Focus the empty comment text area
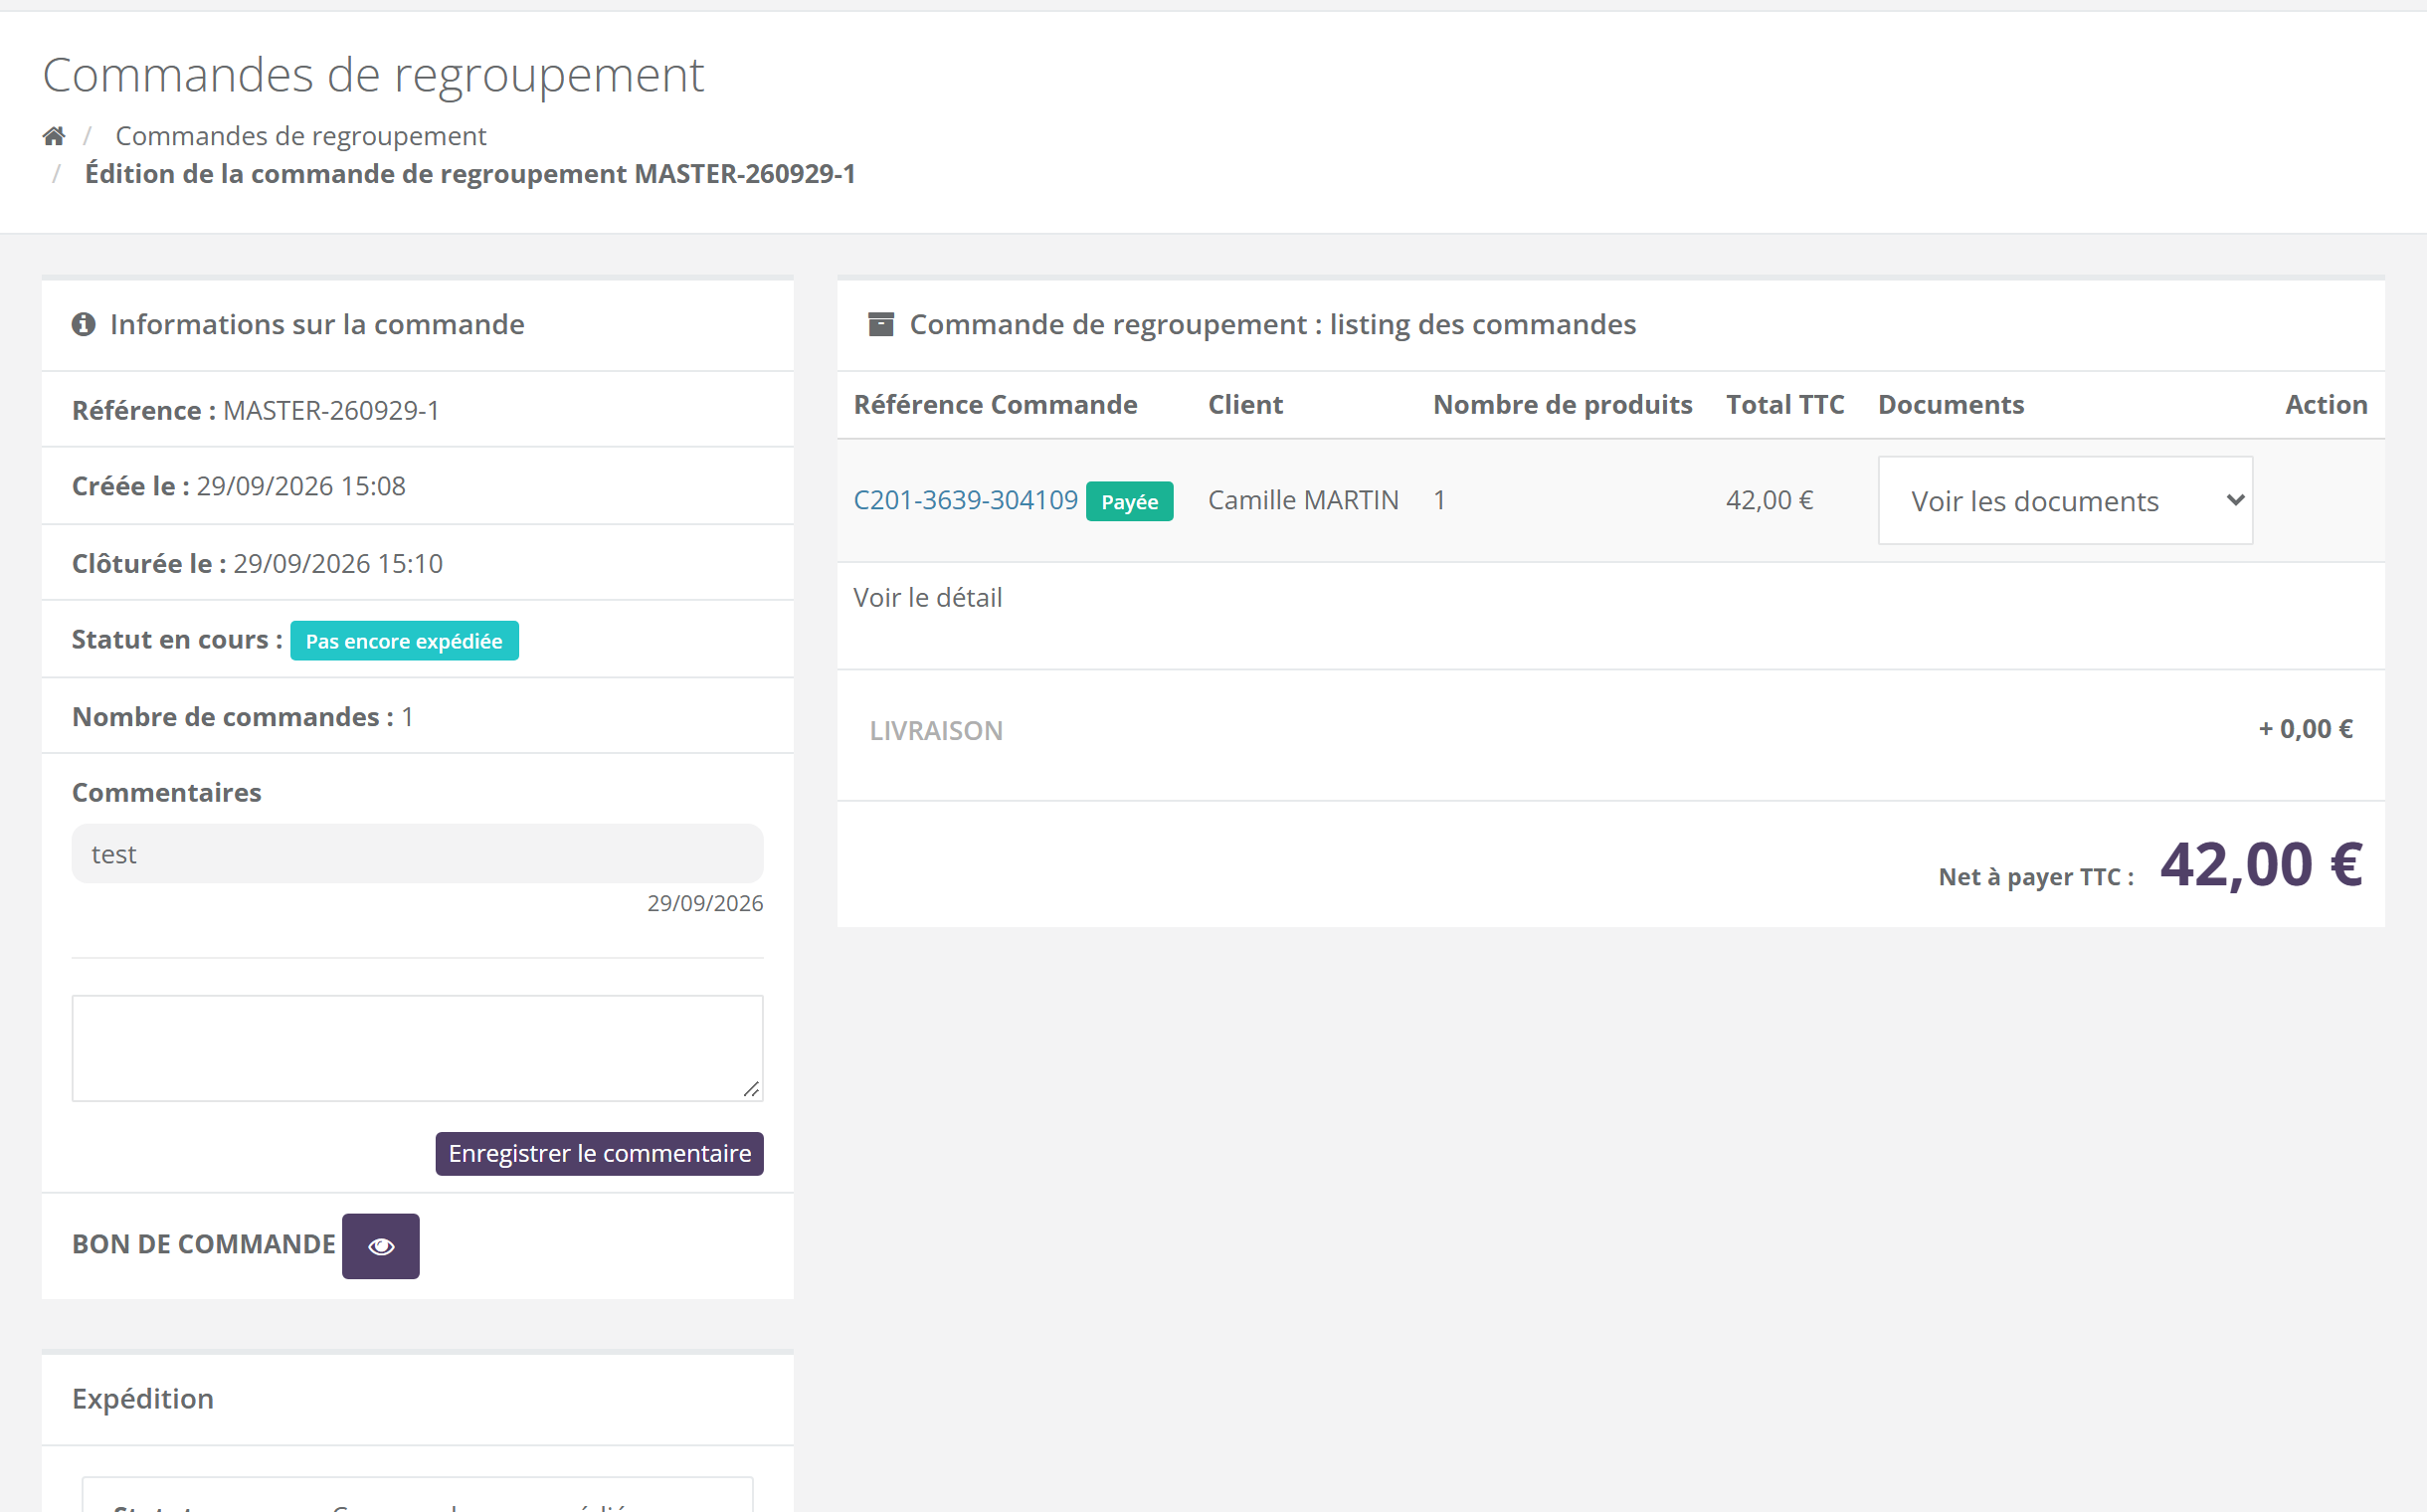The width and height of the screenshot is (2427, 1512). tap(417, 1048)
